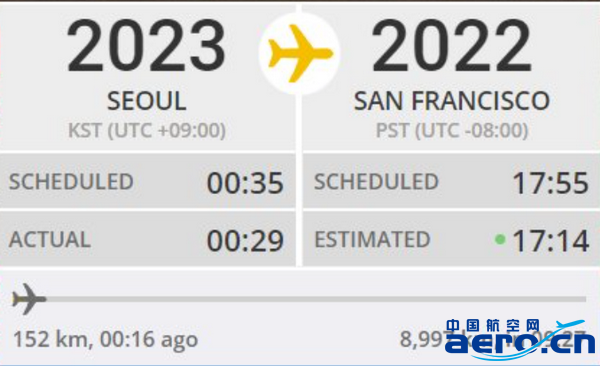600x366 pixels.
Task: Click the gray plane on progress bar
Action: coord(29,299)
